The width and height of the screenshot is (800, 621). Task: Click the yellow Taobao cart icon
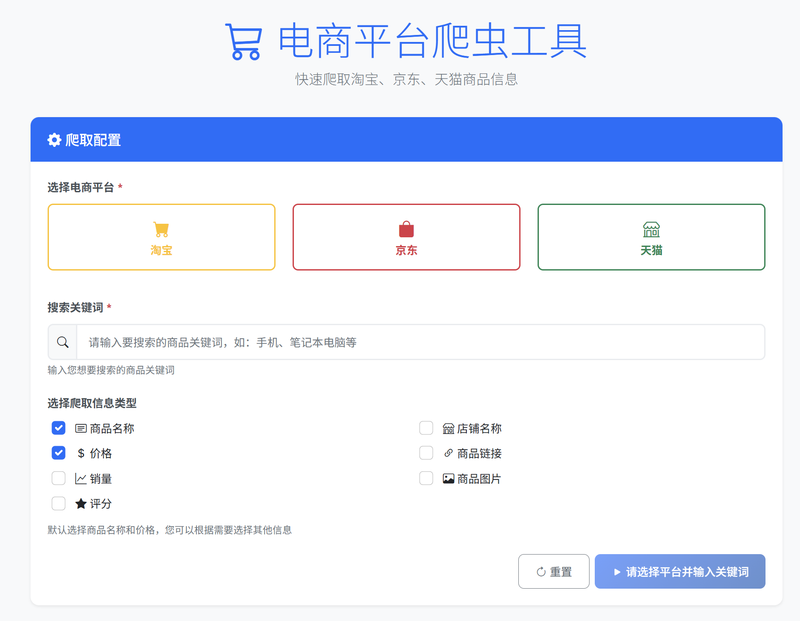point(161,230)
